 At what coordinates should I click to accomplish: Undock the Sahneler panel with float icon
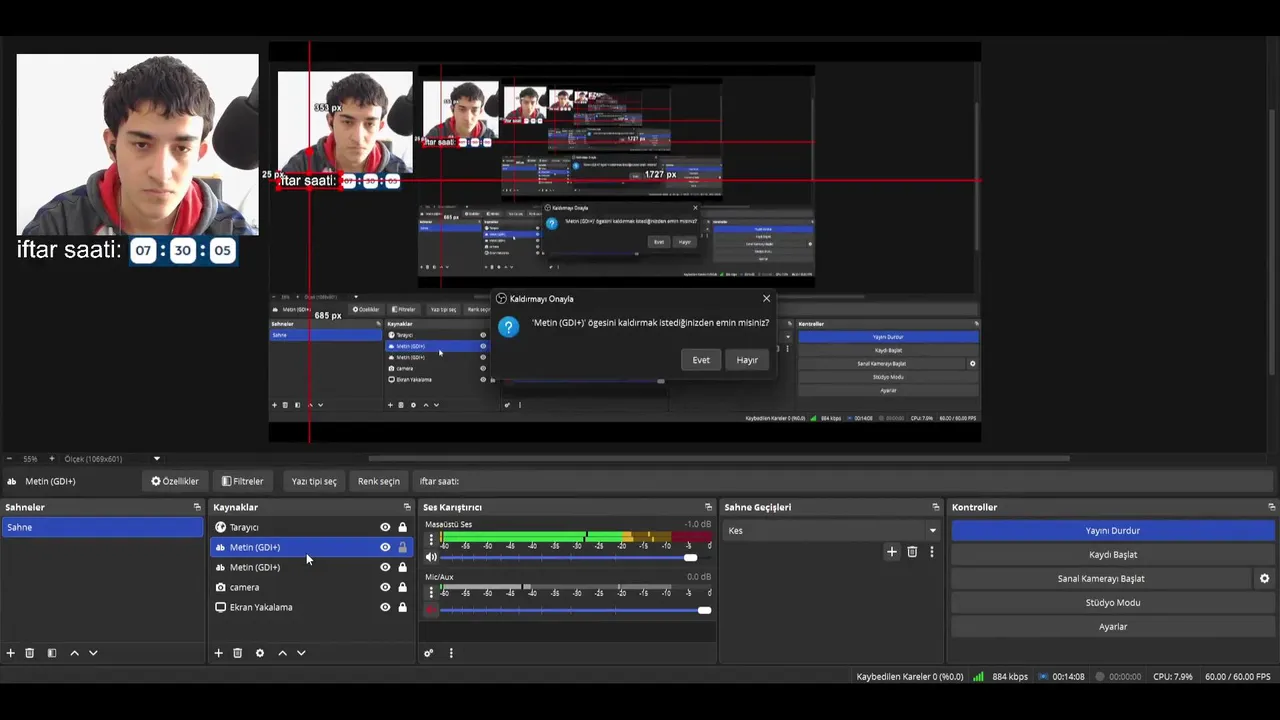197,507
